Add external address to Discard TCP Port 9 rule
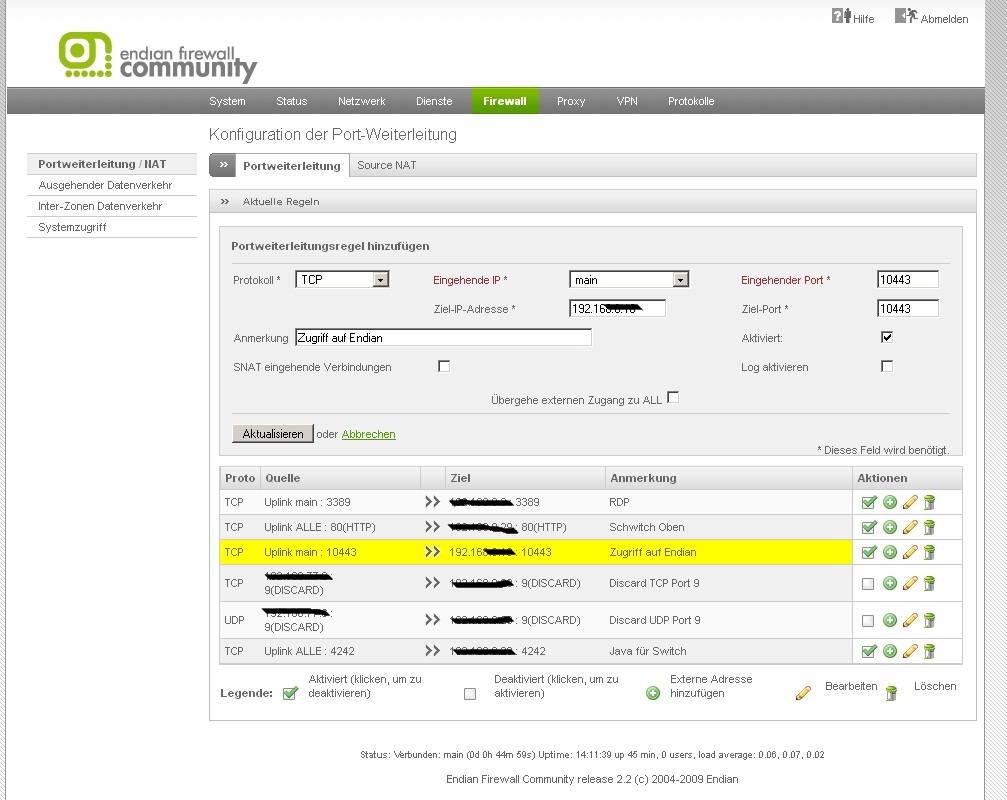Screen dimensions: 1007x800 [x=889, y=583]
